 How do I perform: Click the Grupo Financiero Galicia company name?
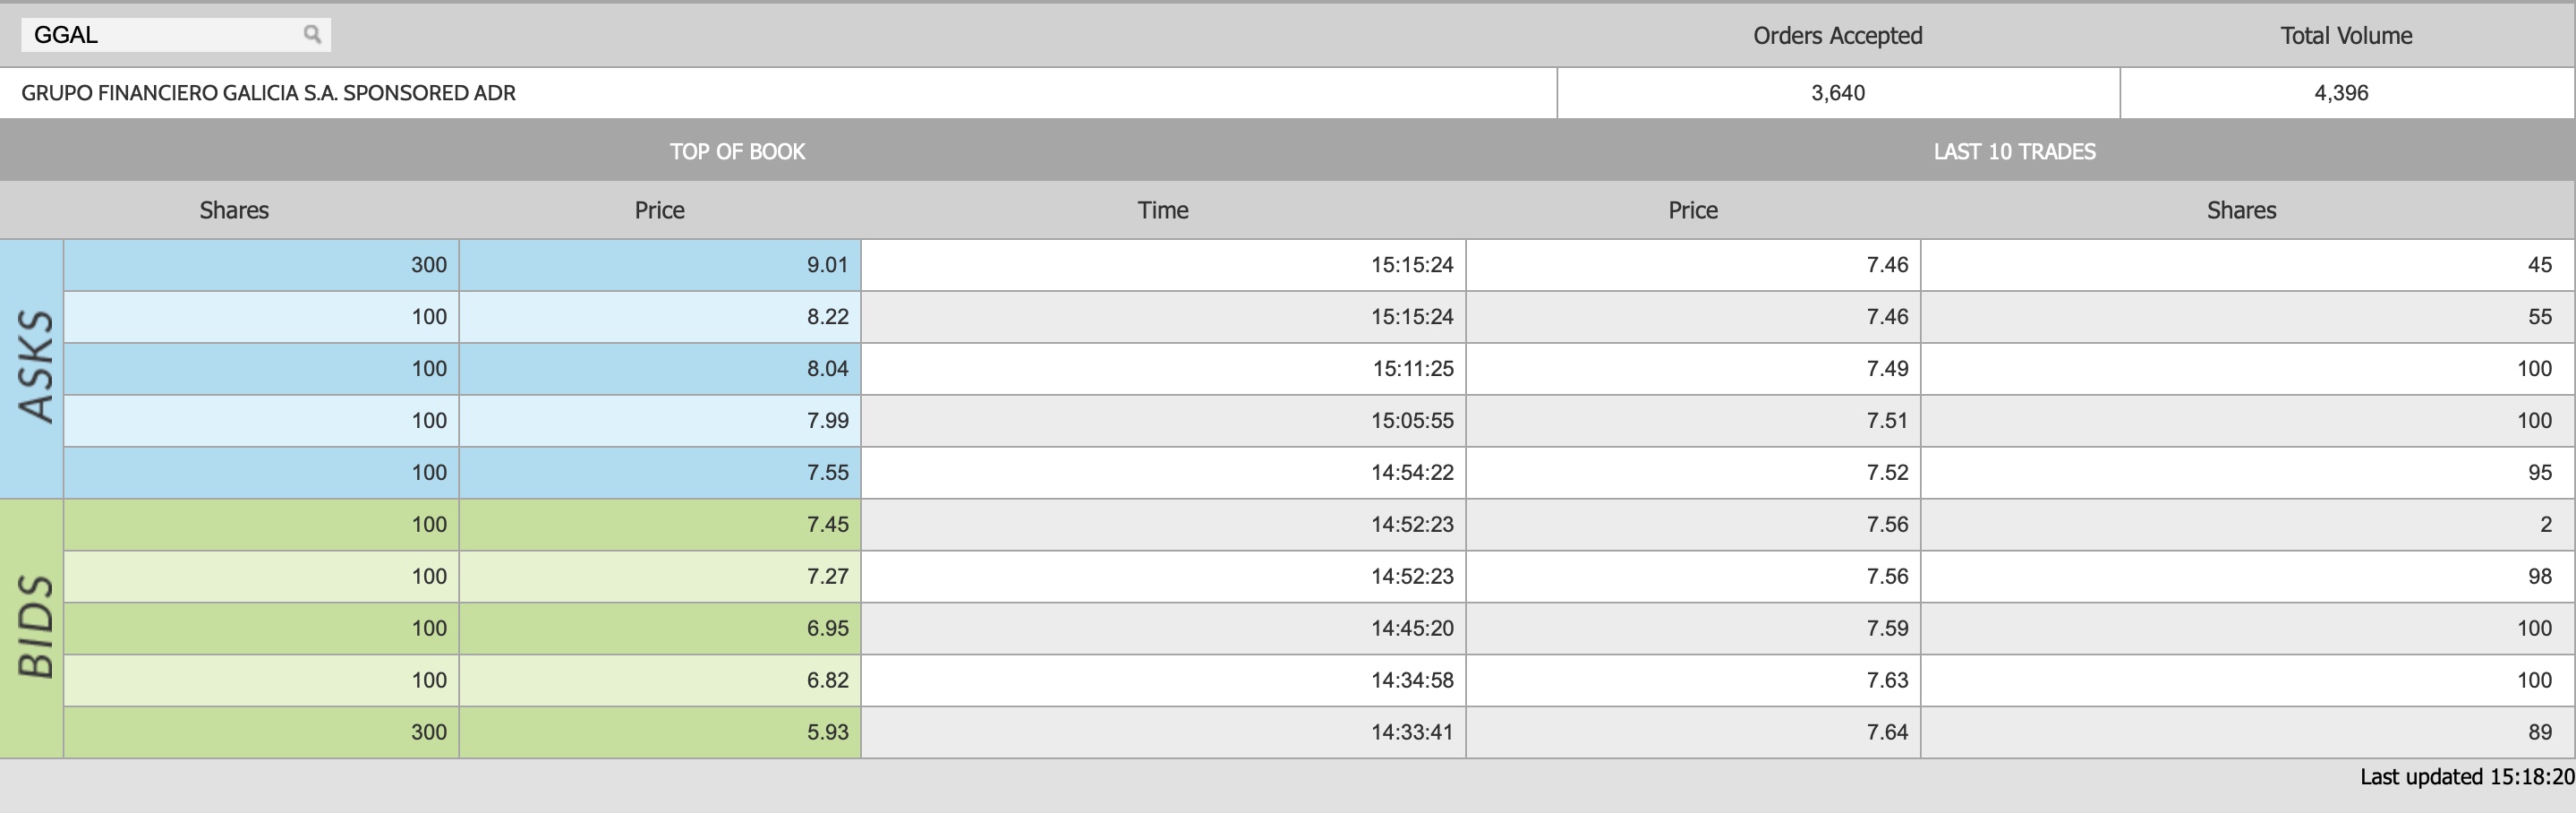point(268,93)
